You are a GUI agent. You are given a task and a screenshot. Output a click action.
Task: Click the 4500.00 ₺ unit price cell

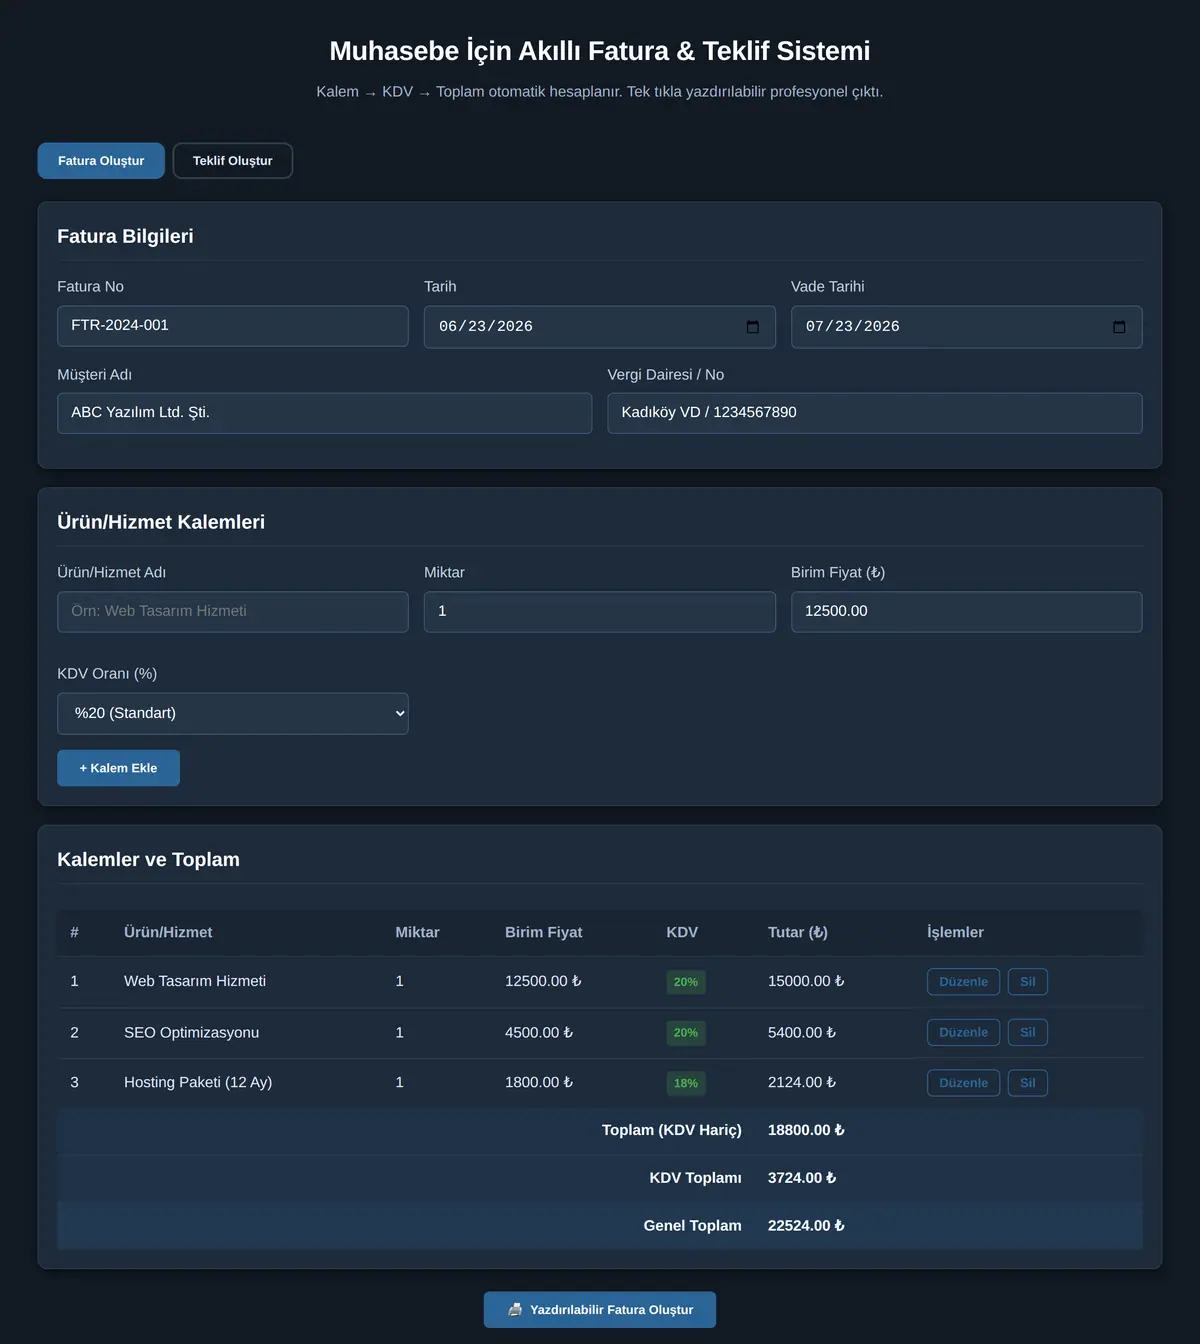[x=539, y=1032]
